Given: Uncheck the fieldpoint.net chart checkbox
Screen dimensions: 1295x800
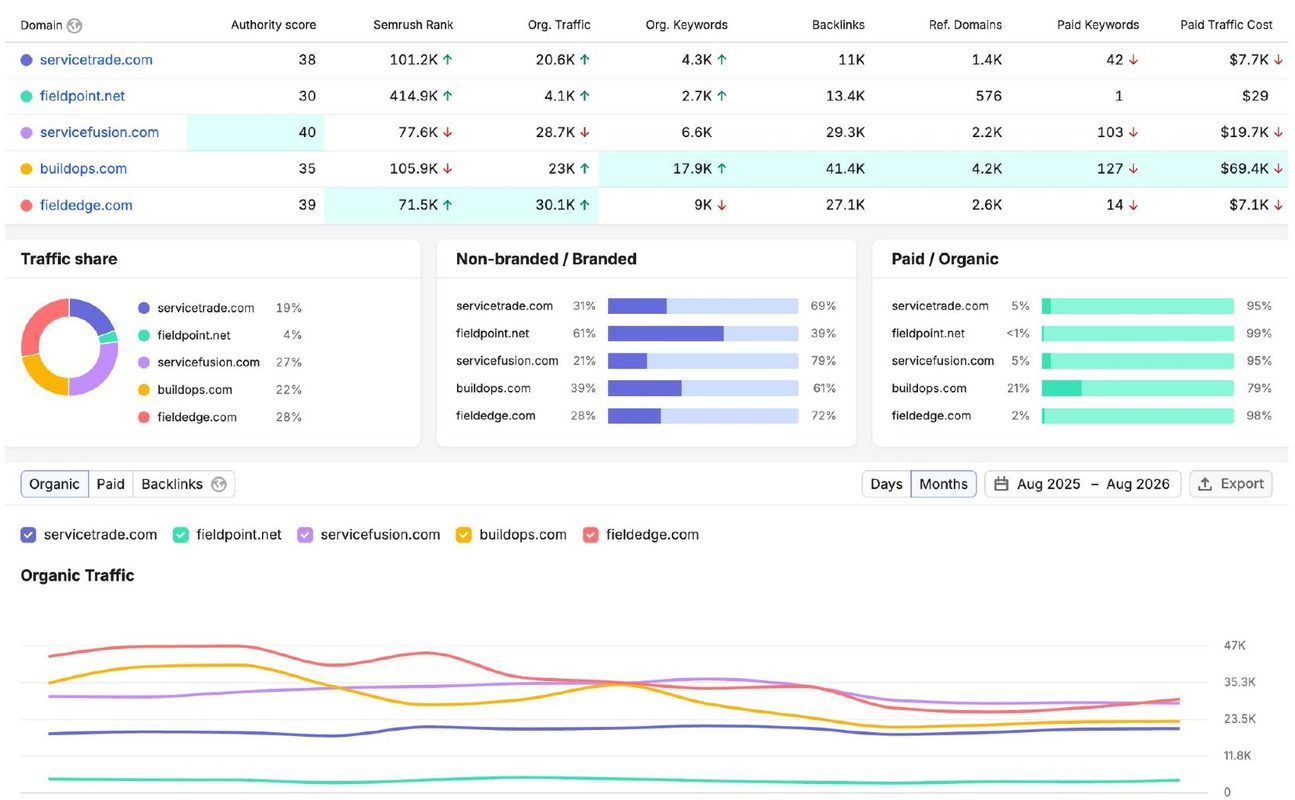Looking at the screenshot, I should point(181,535).
